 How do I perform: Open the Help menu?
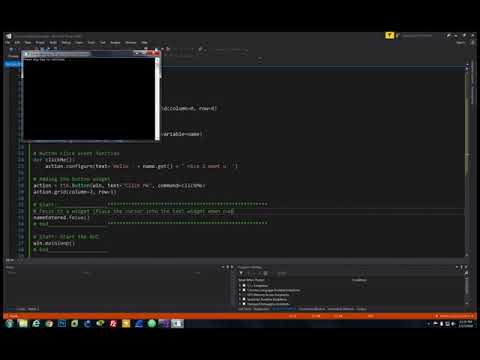pyautogui.click(x=144, y=43)
